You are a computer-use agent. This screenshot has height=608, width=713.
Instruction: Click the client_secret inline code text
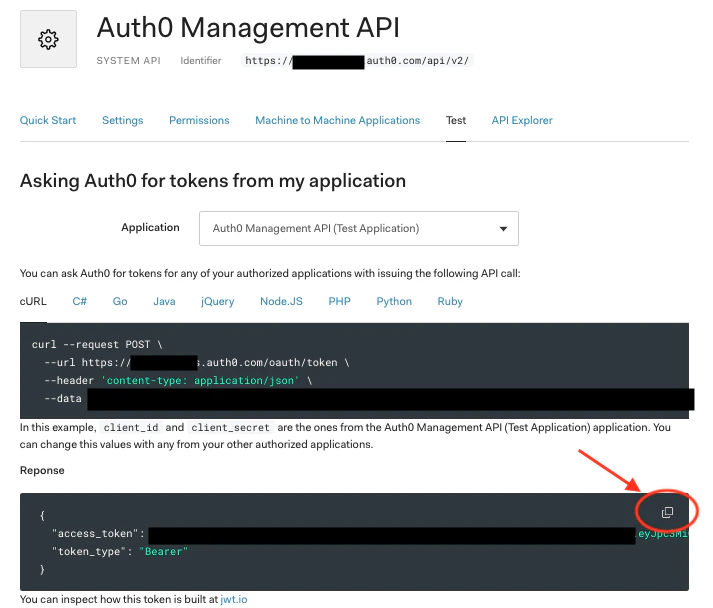(230, 428)
